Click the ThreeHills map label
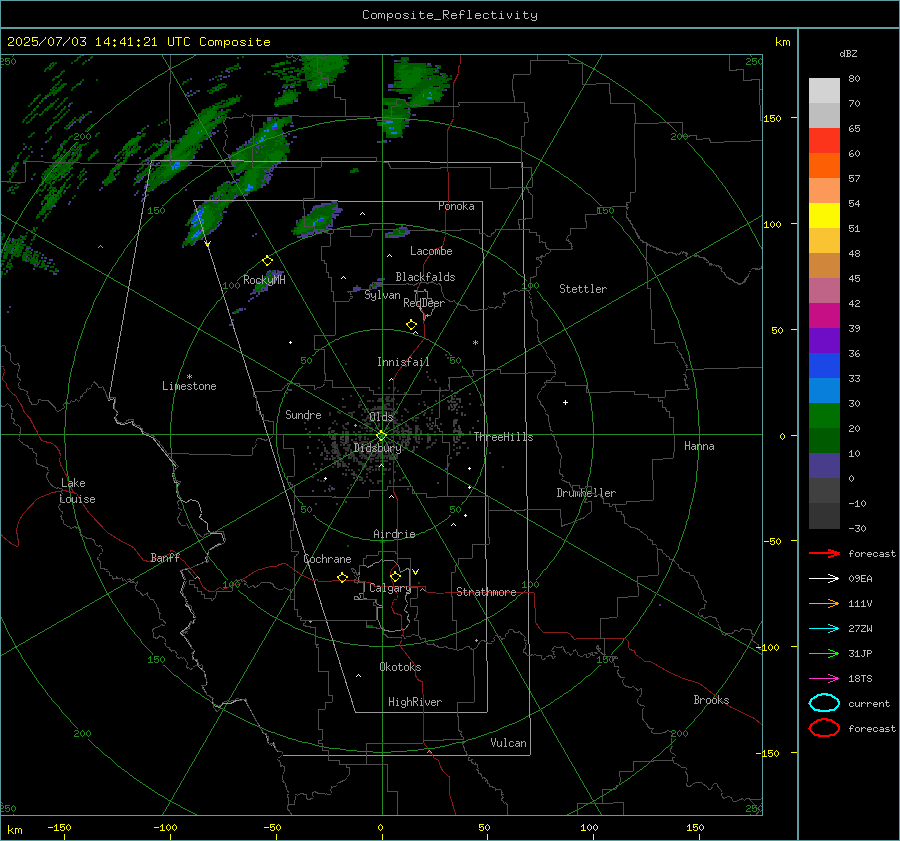This screenshot has width=900, height=841. click(503, 437)
